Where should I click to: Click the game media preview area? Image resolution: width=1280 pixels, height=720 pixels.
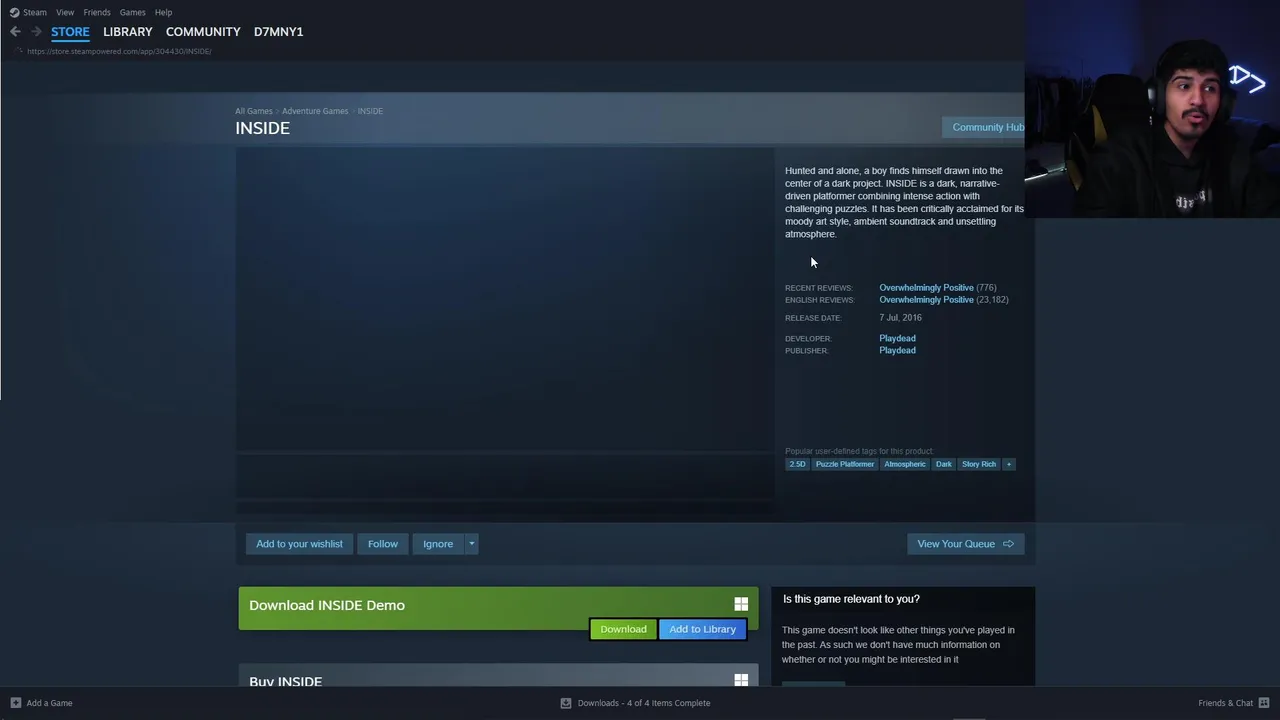click(x=505, y=300)
